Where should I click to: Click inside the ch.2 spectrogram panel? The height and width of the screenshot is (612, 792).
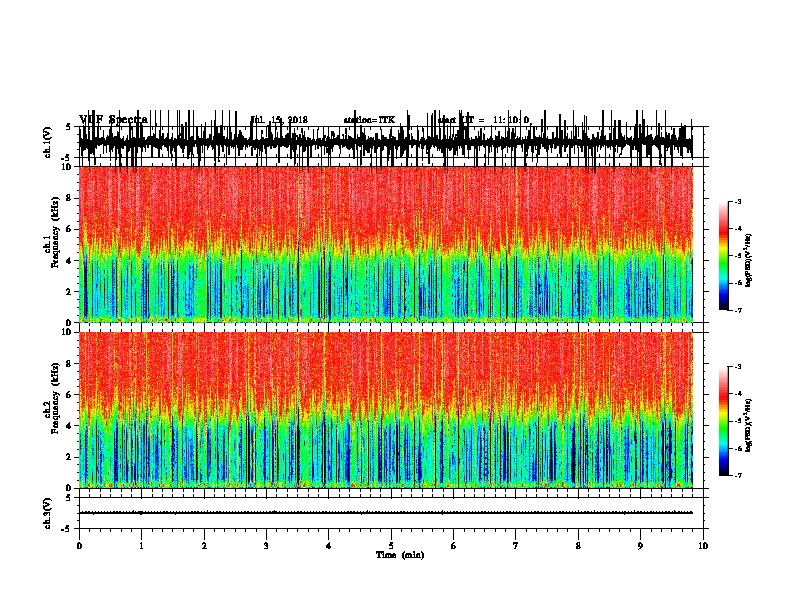tap(385, 410)
